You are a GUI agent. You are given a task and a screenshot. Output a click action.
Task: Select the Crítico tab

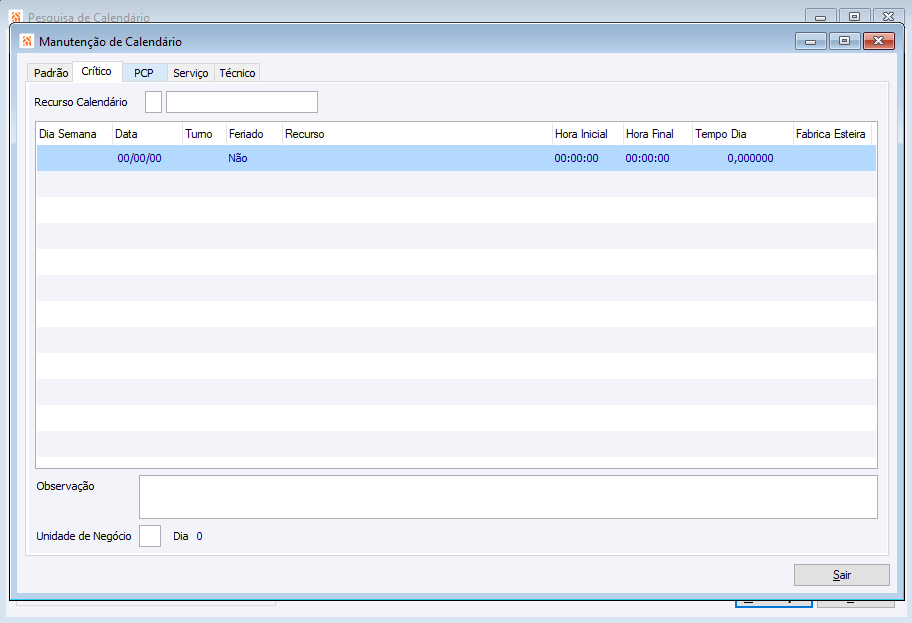[x=97, y=72]
